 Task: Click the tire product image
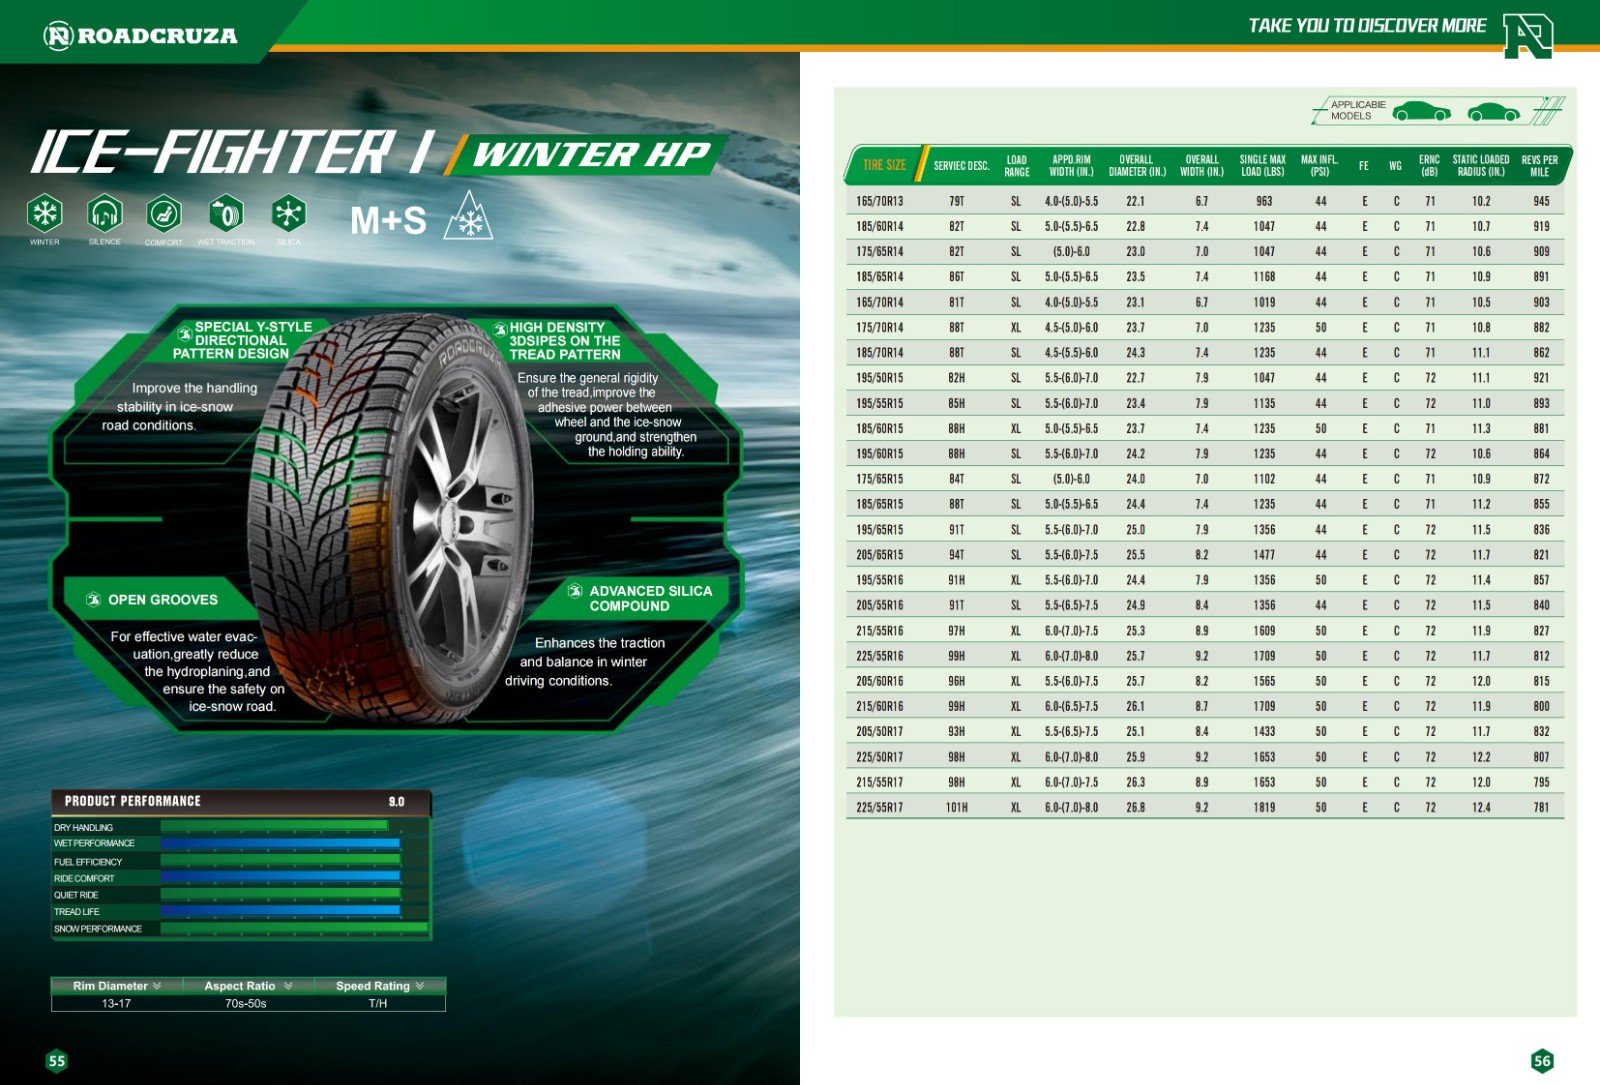tap(395, 520)
